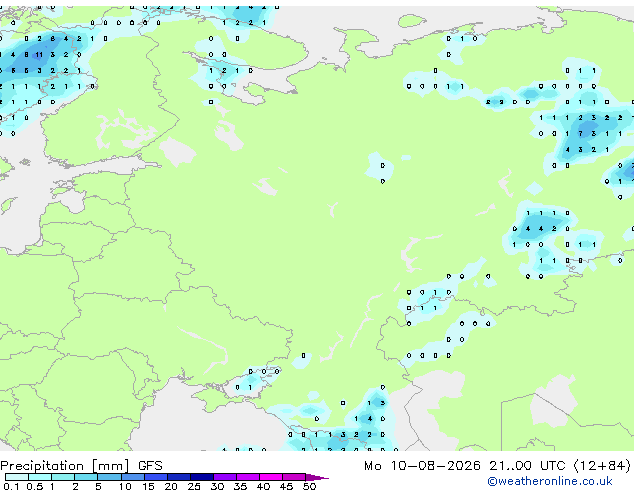Click the legend scale label "35"

(x=240, y=486)
